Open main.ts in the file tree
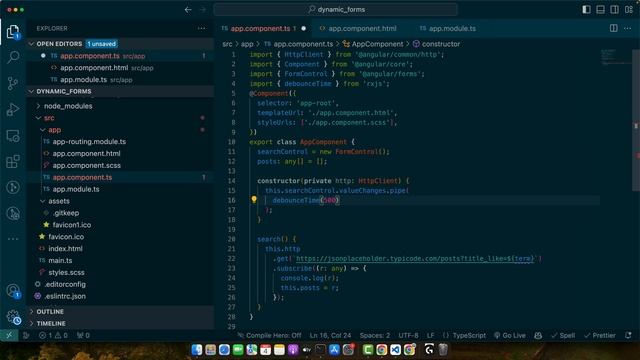Viewport: 640px width, 360px height. (60, 260)
